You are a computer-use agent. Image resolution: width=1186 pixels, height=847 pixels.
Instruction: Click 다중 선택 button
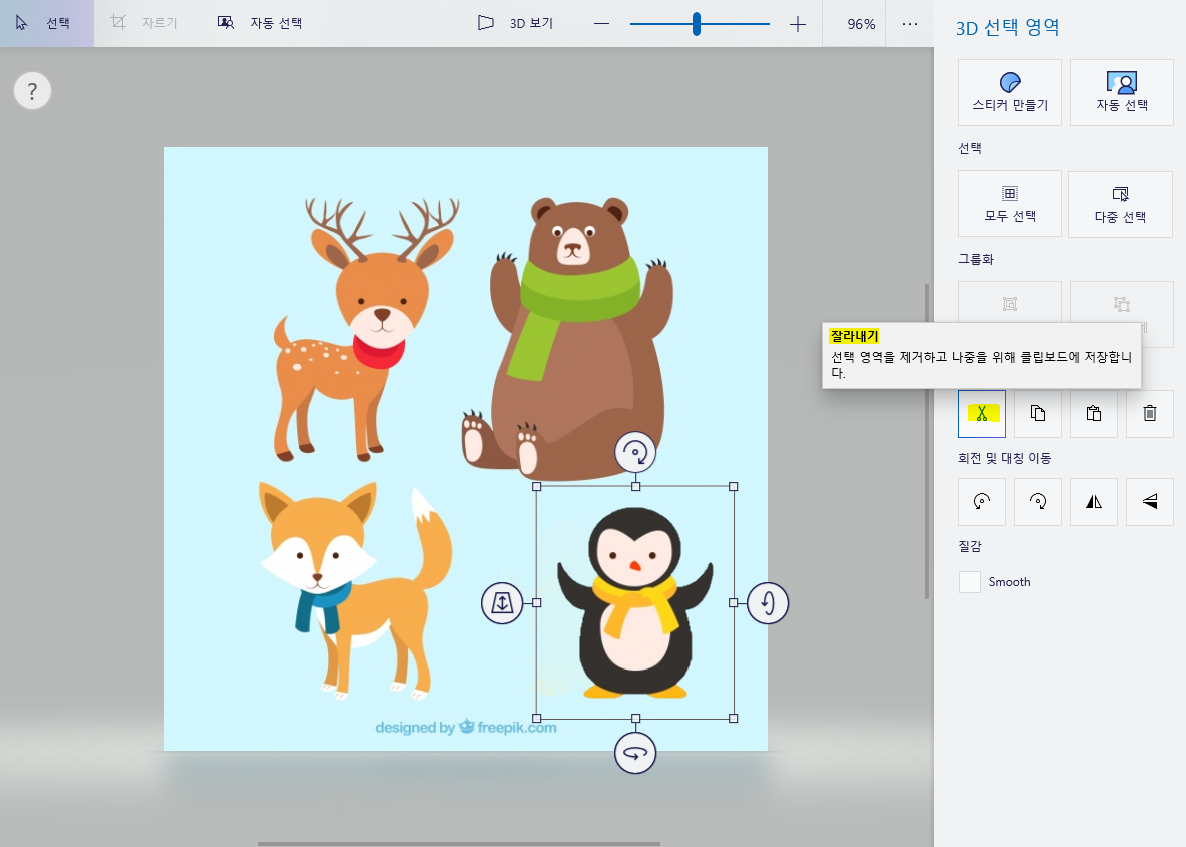click(1120, 203)
